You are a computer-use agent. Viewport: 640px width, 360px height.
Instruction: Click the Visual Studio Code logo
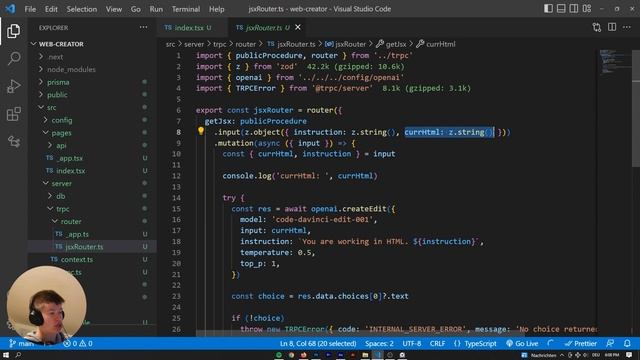(10, 9)
